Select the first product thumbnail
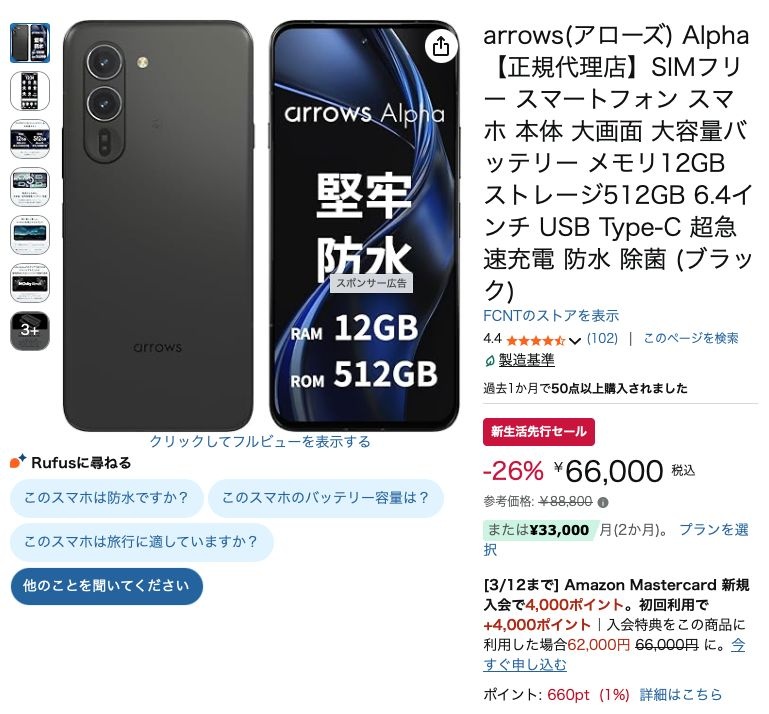769x714 pixels. click(x=30, y=43)
